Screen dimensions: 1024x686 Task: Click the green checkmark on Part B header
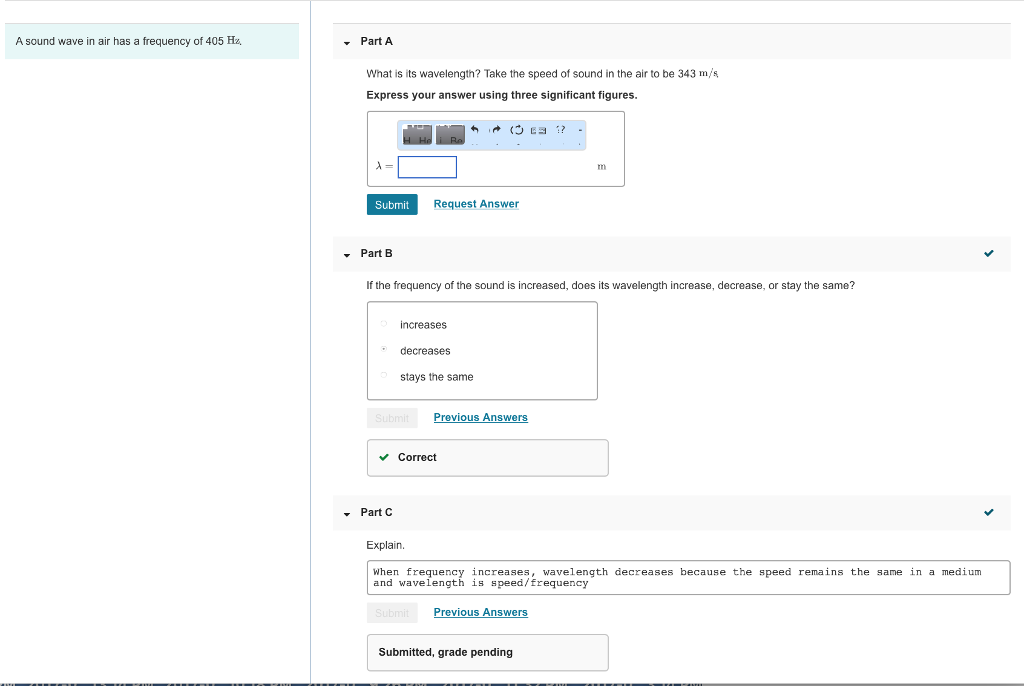[x=989, y=253]
